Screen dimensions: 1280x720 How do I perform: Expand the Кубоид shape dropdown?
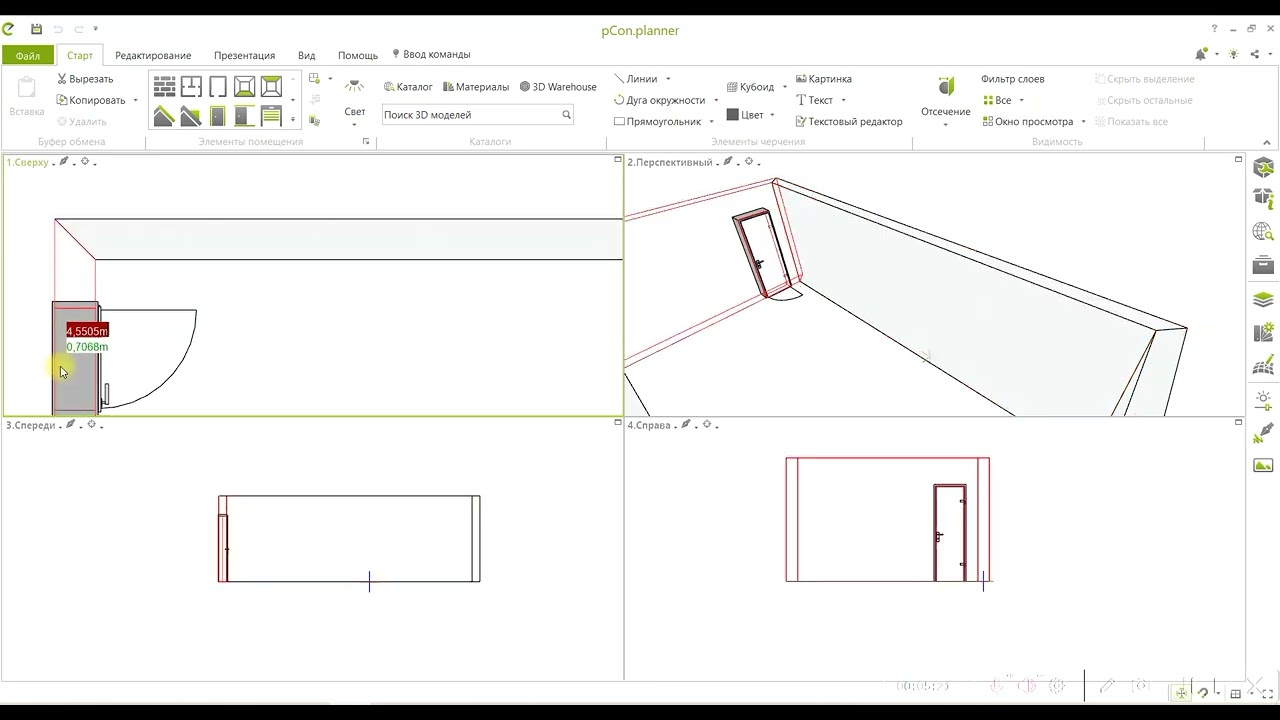(784, 87)
